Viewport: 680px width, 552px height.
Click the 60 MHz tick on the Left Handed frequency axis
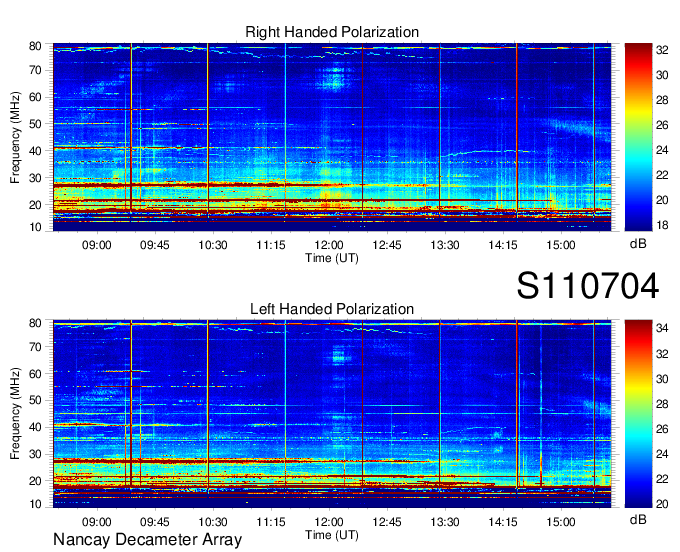pyautogui.click(x=35, y=374)
